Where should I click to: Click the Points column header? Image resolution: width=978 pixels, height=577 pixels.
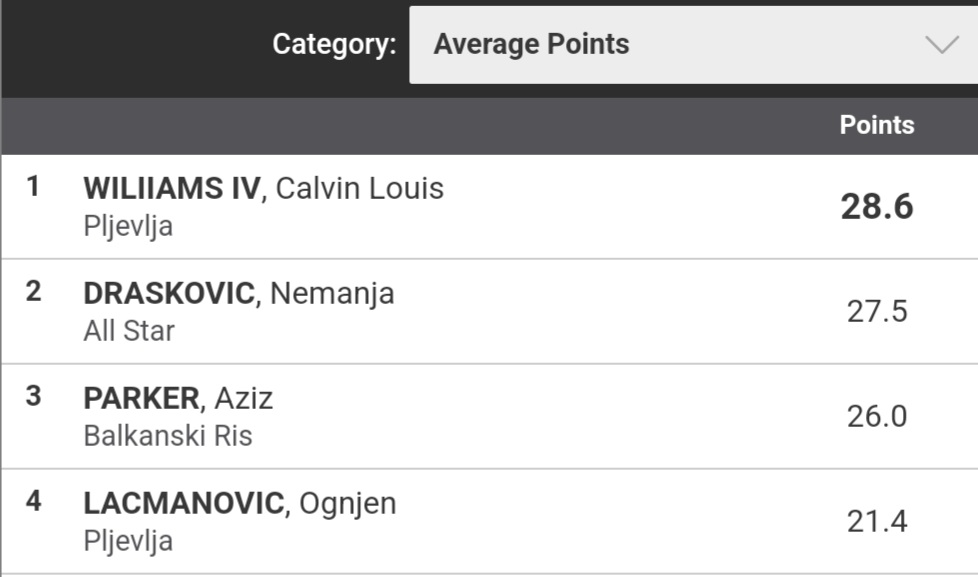pyautogui.click(x=876, y=125)
